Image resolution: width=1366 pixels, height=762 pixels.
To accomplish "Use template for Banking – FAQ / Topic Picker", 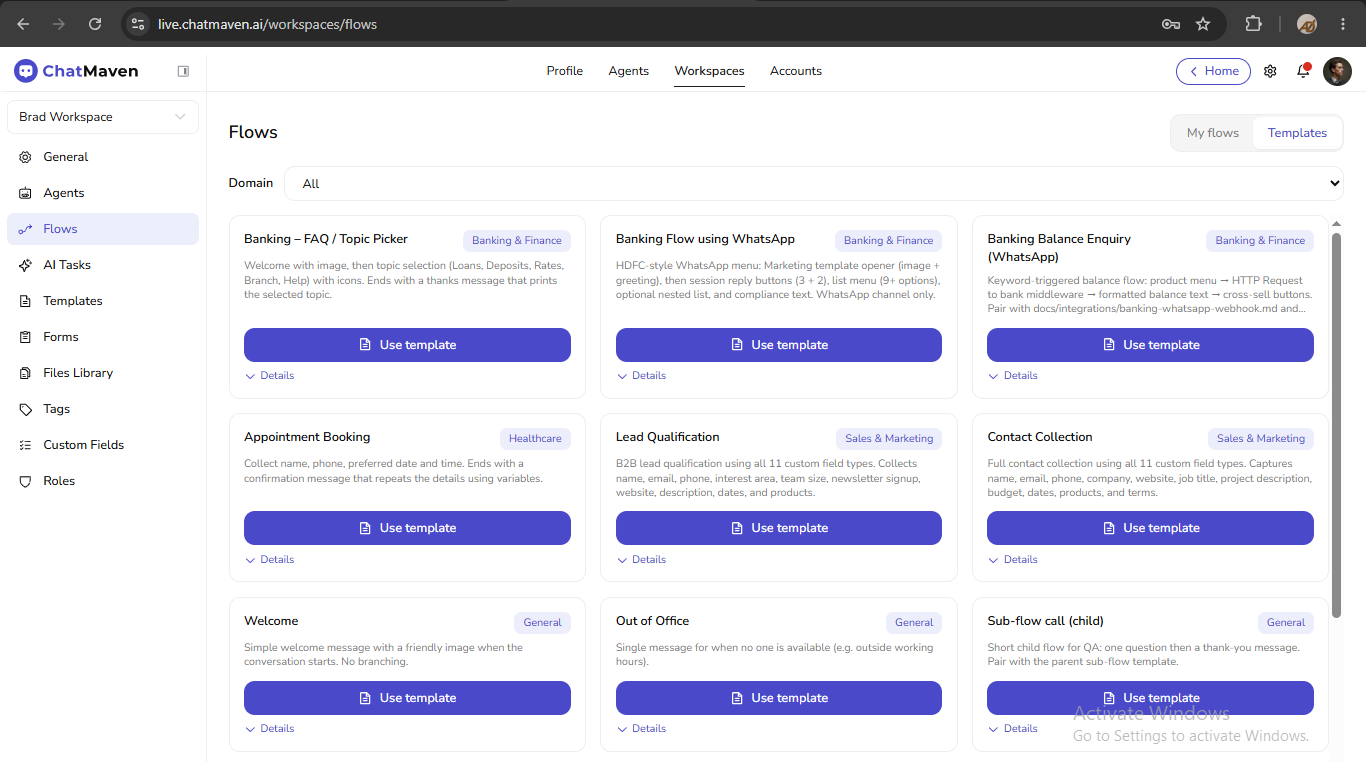I will point(407,345).
